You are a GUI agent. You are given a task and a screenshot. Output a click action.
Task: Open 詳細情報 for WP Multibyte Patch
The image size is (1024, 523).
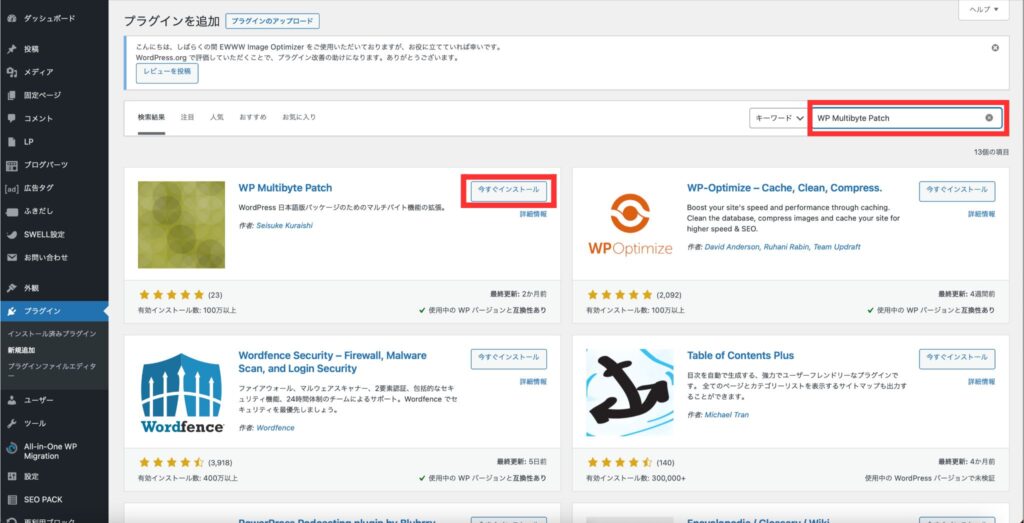click(x=533, y=214)
